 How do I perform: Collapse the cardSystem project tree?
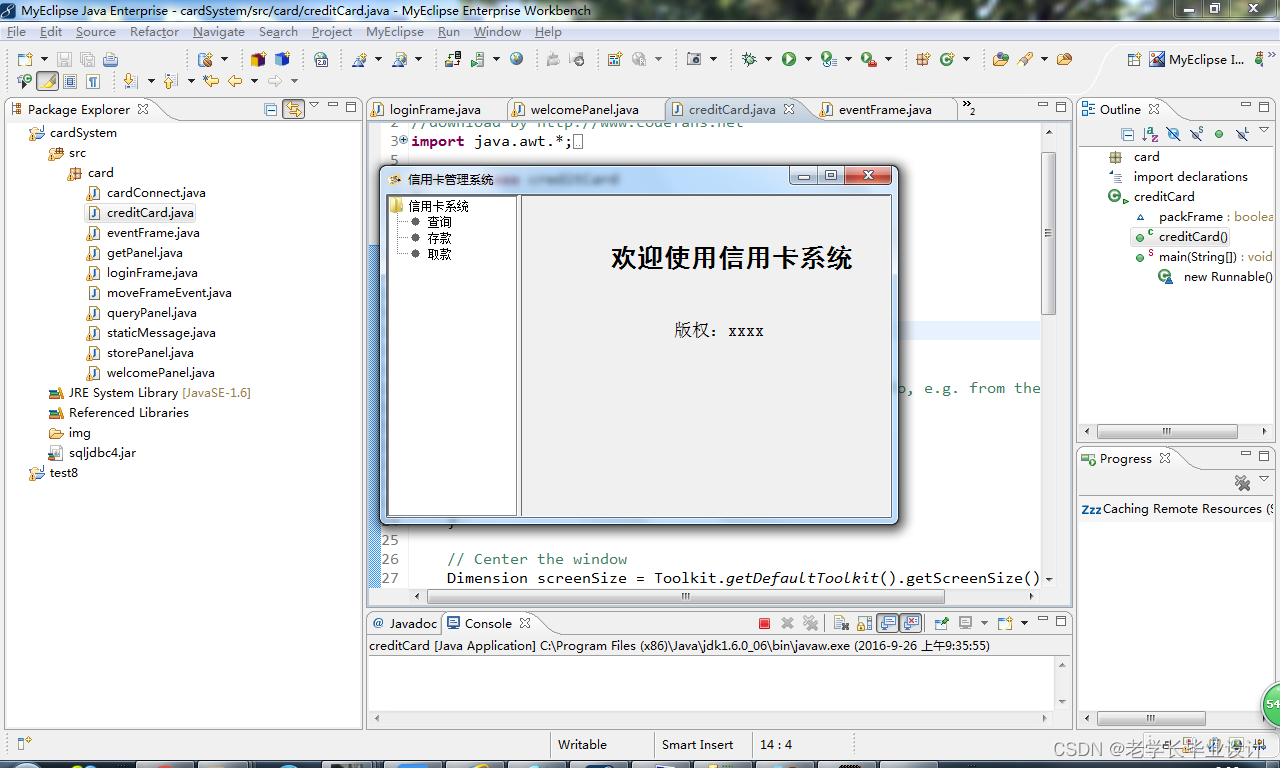(x=22, y=132)
